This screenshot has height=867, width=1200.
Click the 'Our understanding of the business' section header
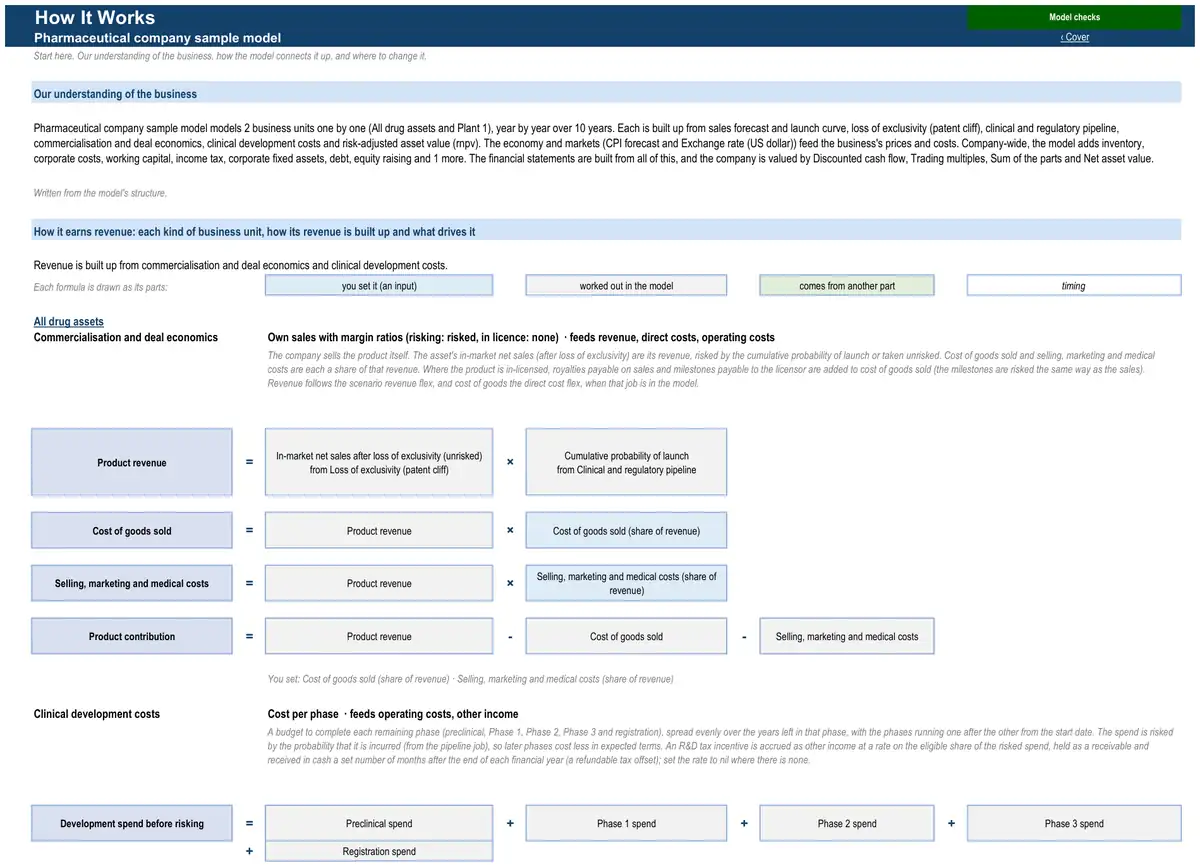click(x=606, y=94)
